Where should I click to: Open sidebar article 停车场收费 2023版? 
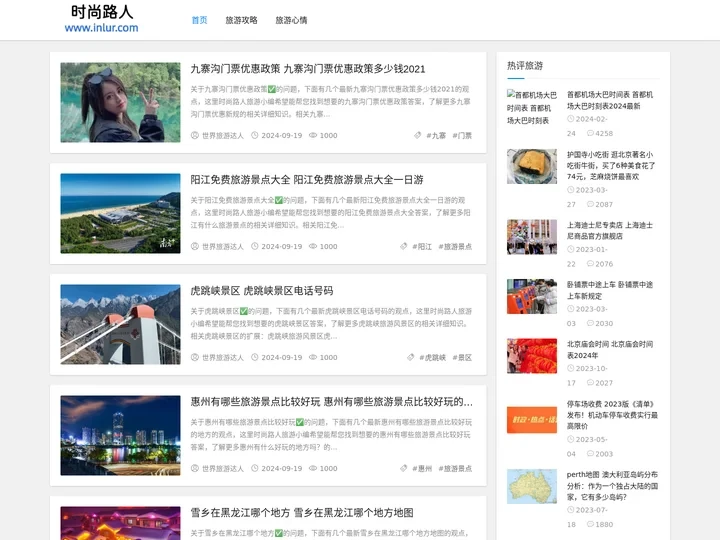click(612, 415)
